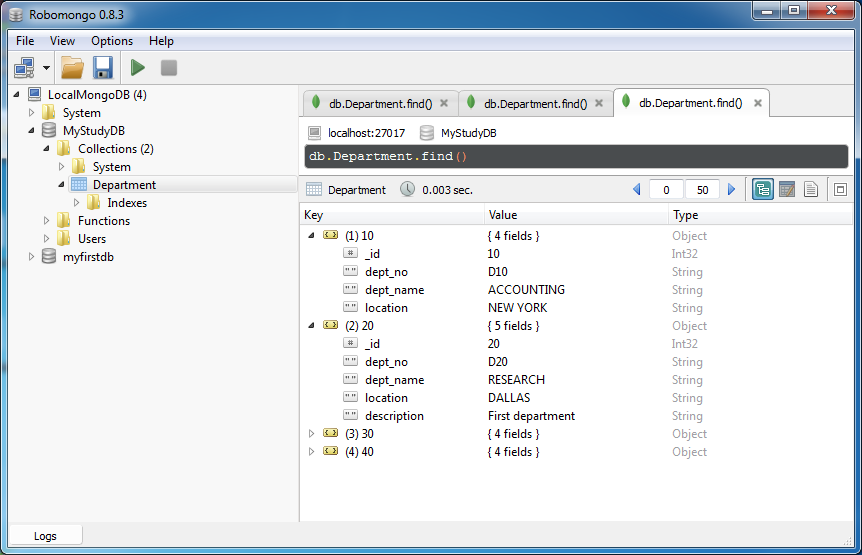Image resolution: width=862 pixels, height=555 pixels.
Task: Collapse document (2) 20
Action: pyautogui.click(x=311, y=325)
